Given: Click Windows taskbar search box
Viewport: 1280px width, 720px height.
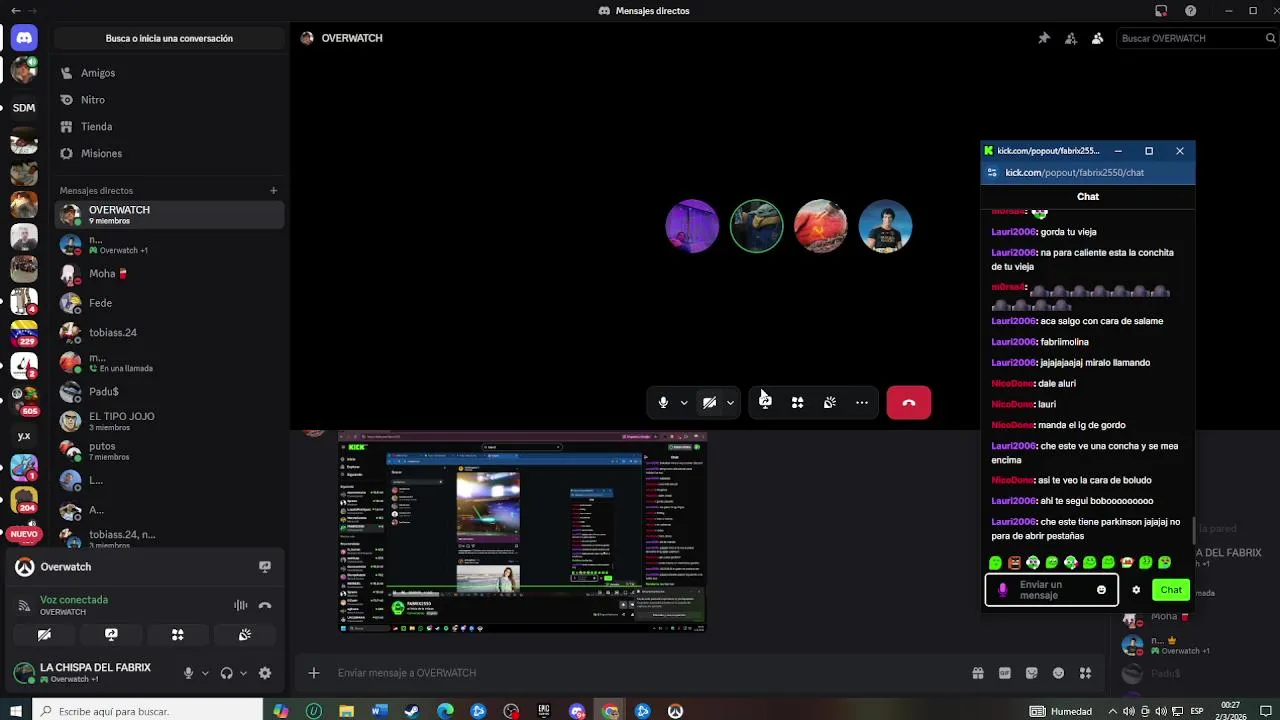Looking at the screenshot, I should point(148,711).
